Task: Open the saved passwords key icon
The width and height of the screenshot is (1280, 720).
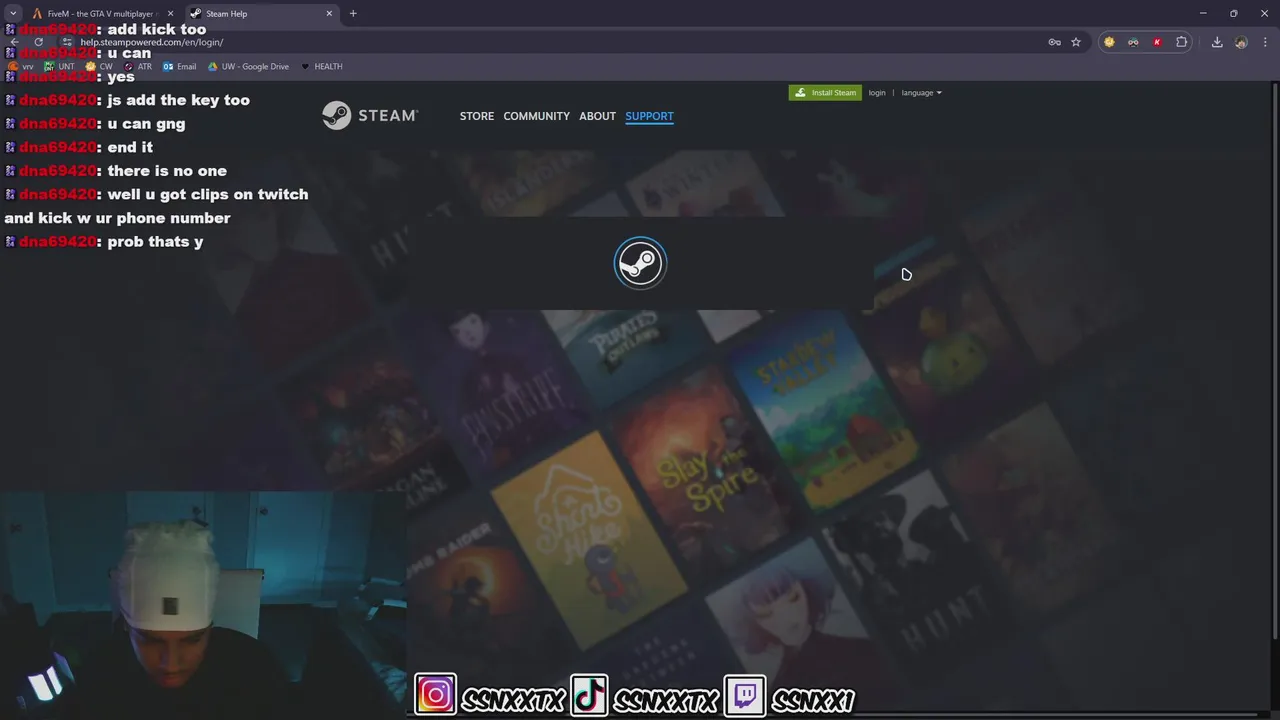Action: (x=1054, y=42)
